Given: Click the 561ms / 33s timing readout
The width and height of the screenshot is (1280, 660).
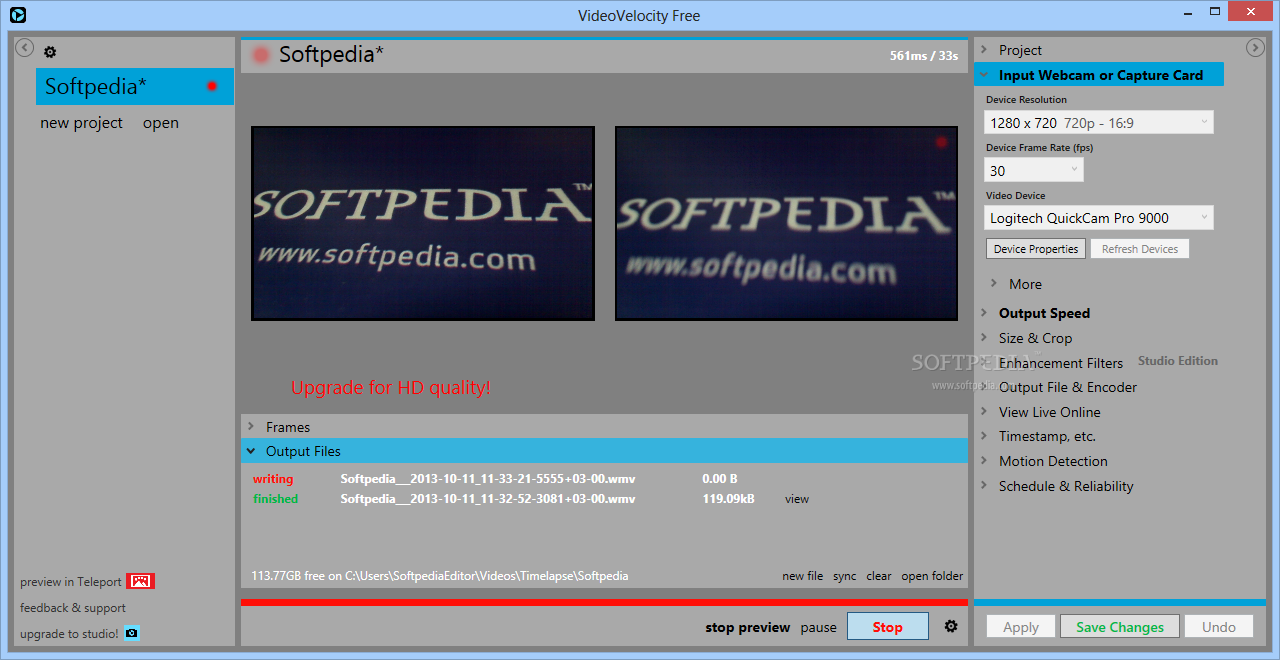Looking at the screenshot, I should (x=924, y=56).
